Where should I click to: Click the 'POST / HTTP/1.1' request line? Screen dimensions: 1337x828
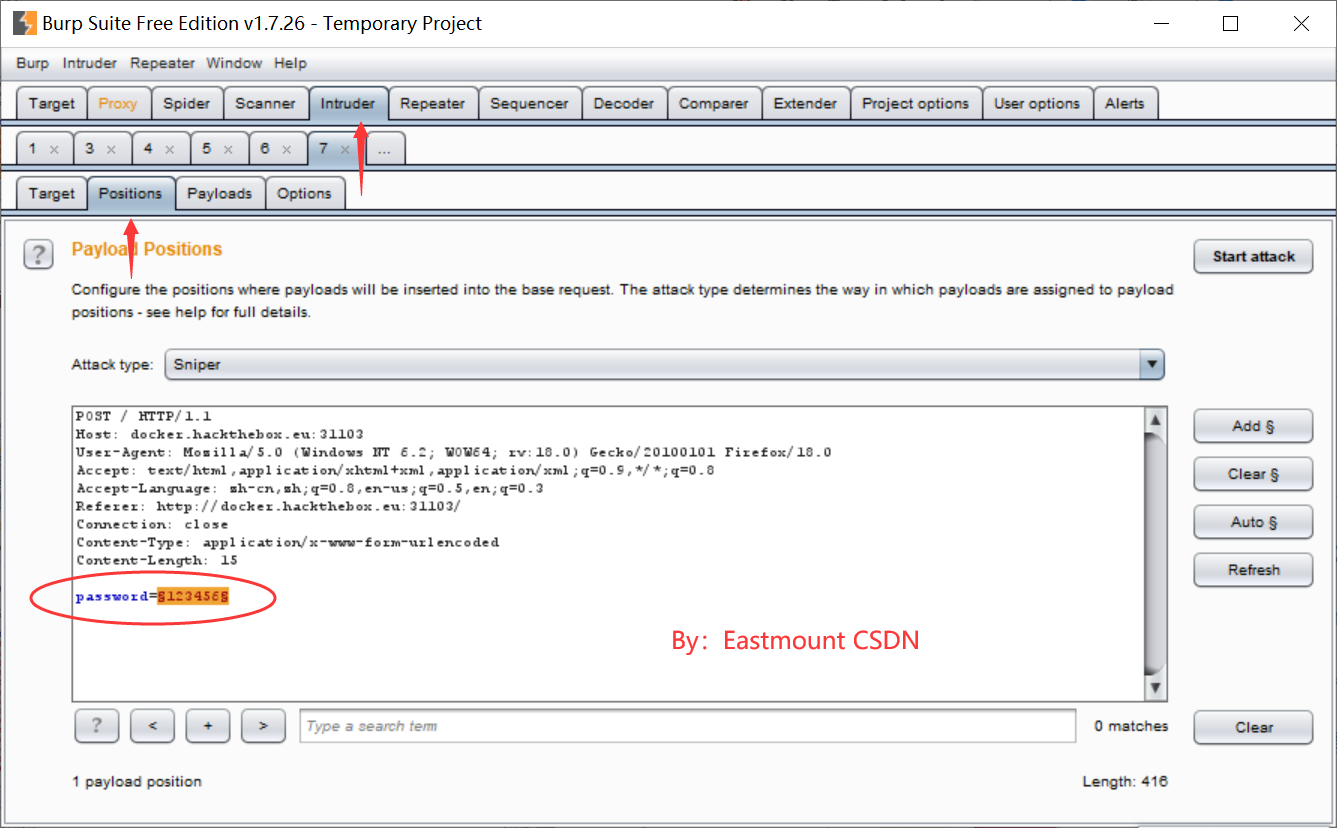[x=144, y=416]
